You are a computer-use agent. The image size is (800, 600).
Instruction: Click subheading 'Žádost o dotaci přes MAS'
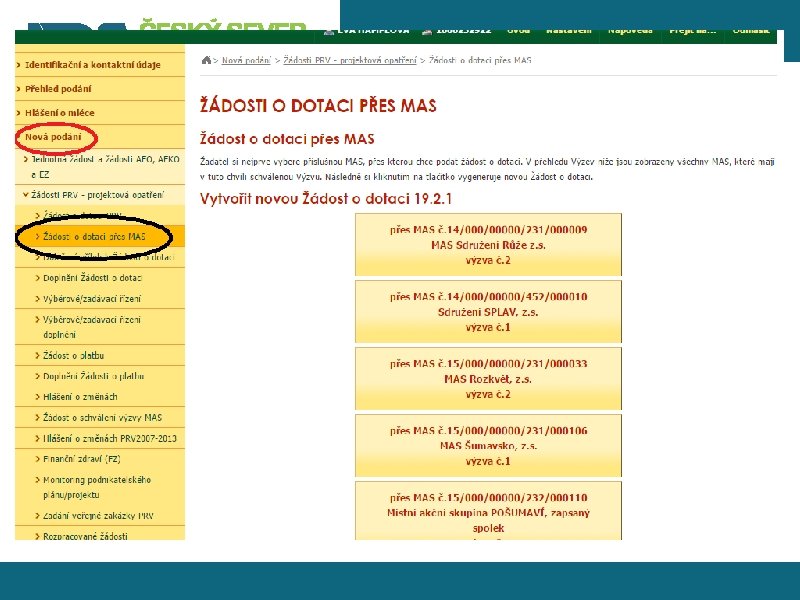click(x=287, y=139)
